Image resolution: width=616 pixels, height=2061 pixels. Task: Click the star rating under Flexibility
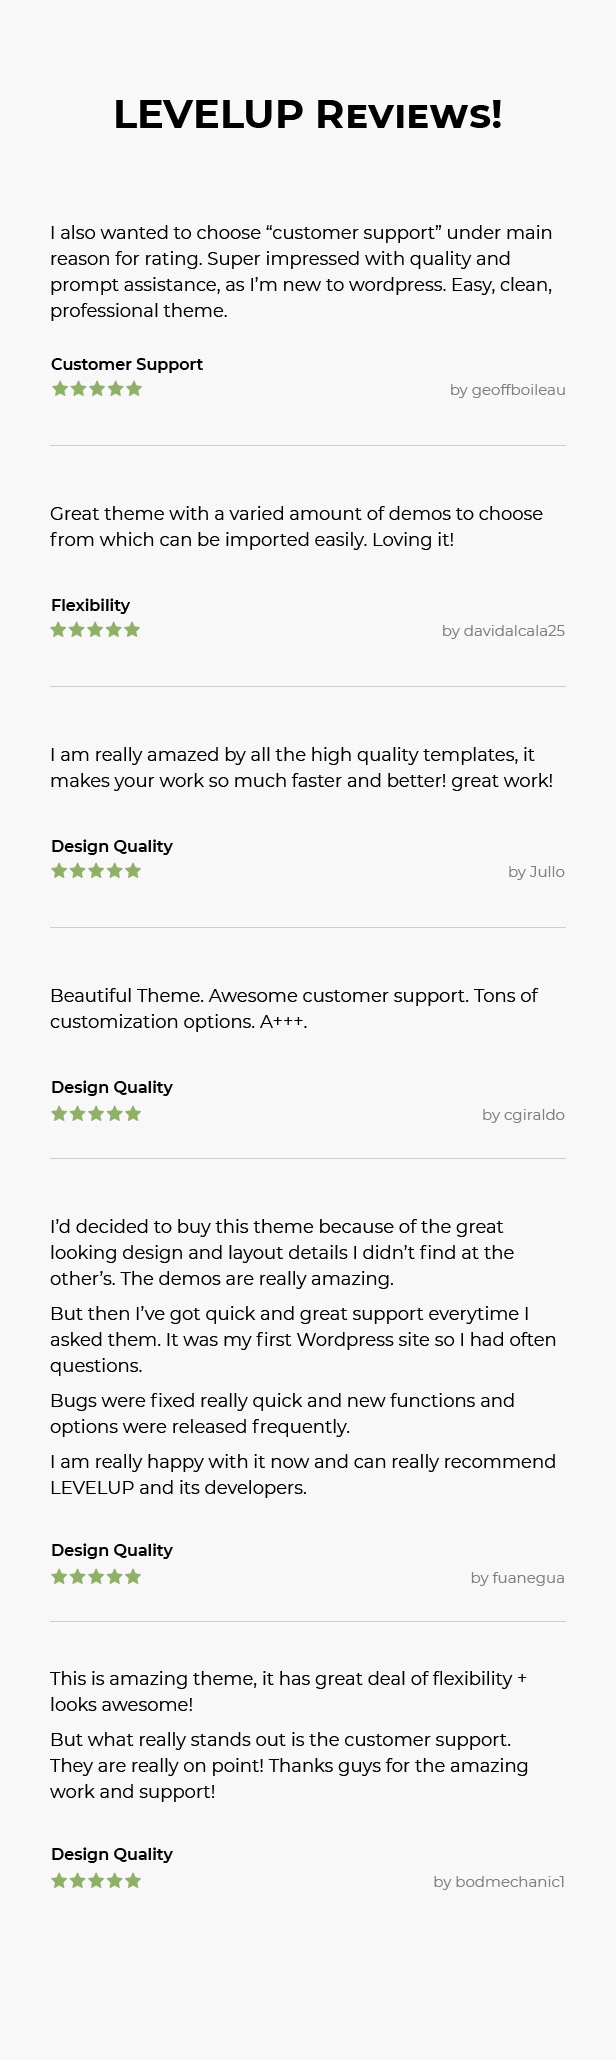coord(96,630)
